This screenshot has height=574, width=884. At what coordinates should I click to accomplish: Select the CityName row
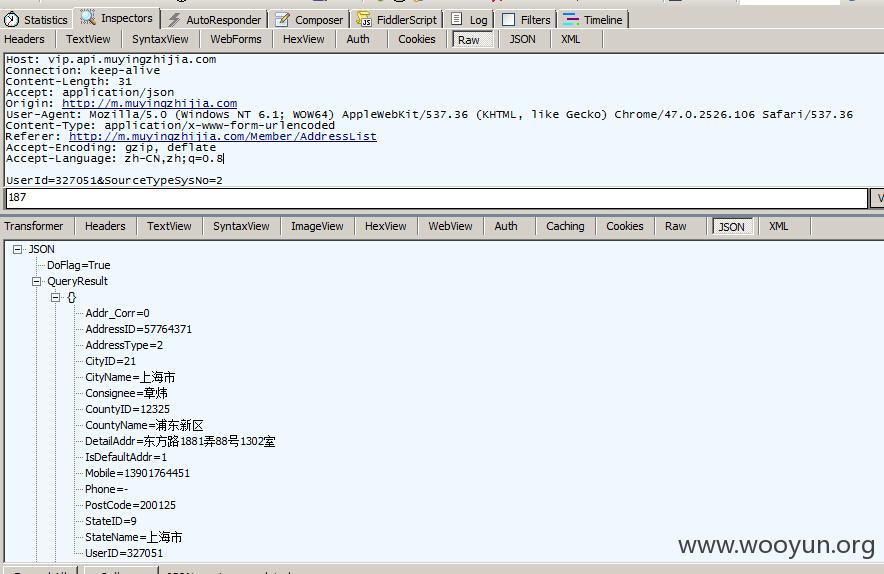[x=130, y=377]
